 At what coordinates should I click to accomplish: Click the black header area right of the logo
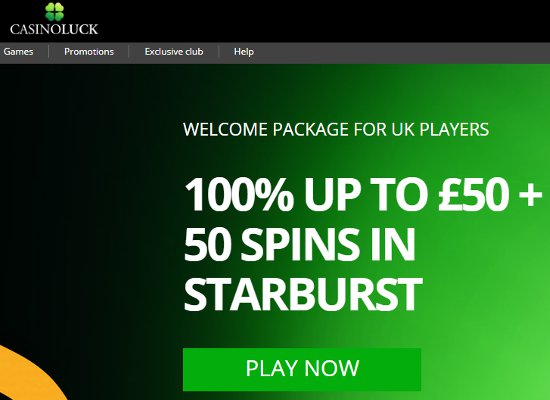point(324,21)
